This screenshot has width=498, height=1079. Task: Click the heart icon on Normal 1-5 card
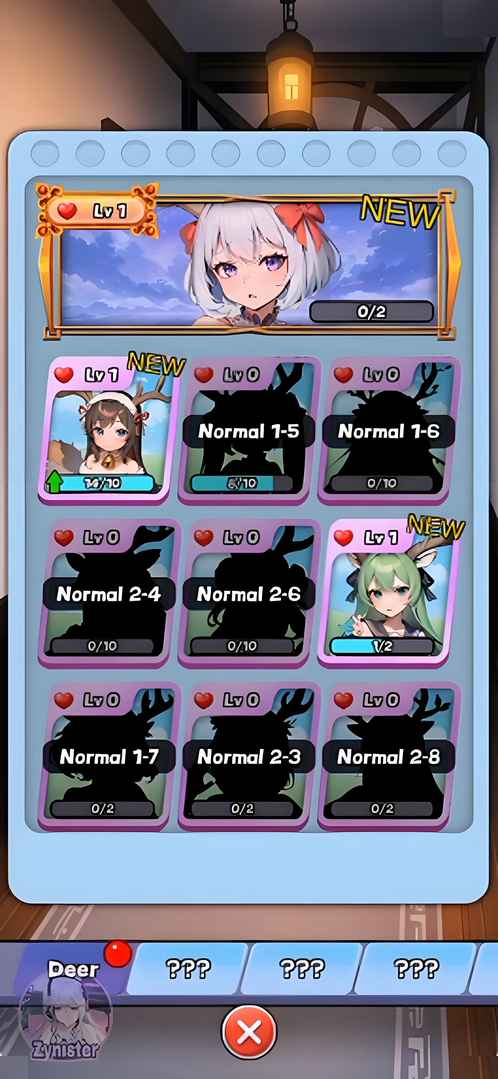pos(204,374)
